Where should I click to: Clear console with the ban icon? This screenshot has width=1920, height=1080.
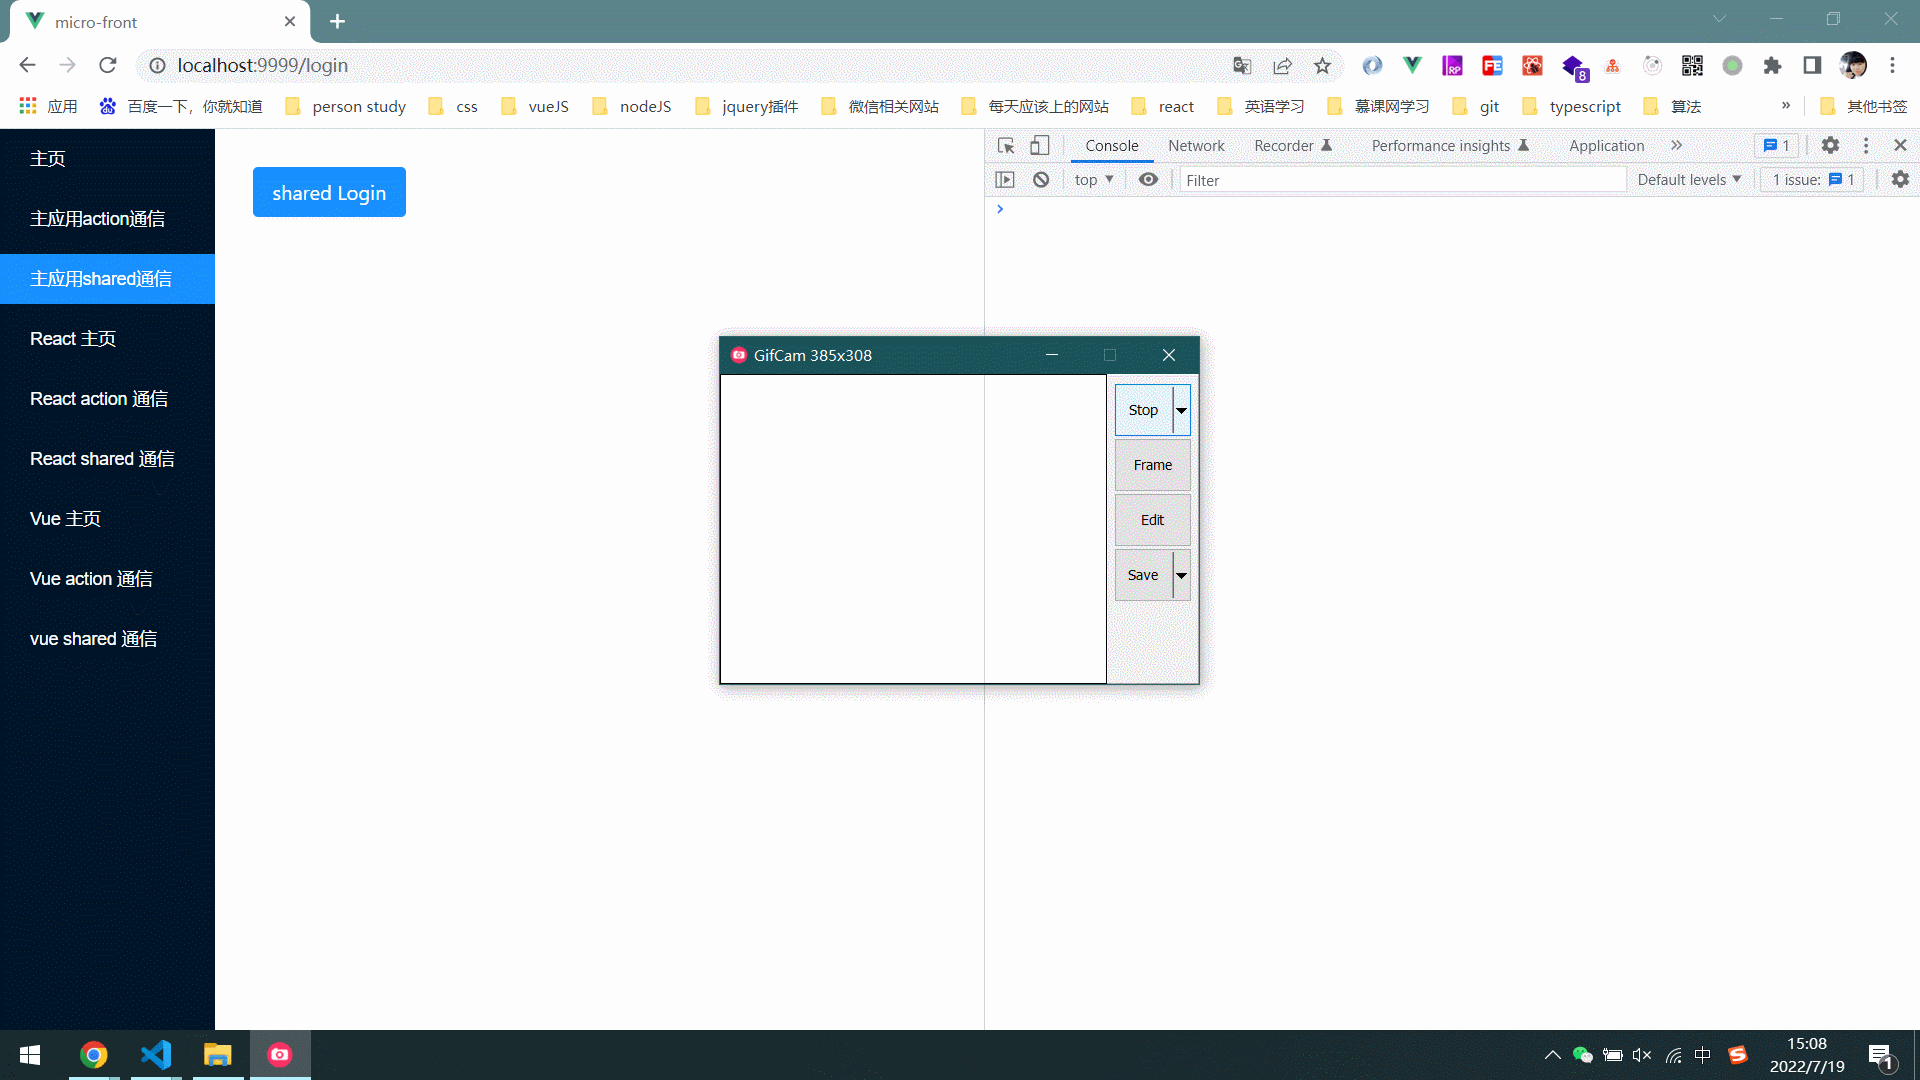pyautogui.click(x=1041, y=180)
